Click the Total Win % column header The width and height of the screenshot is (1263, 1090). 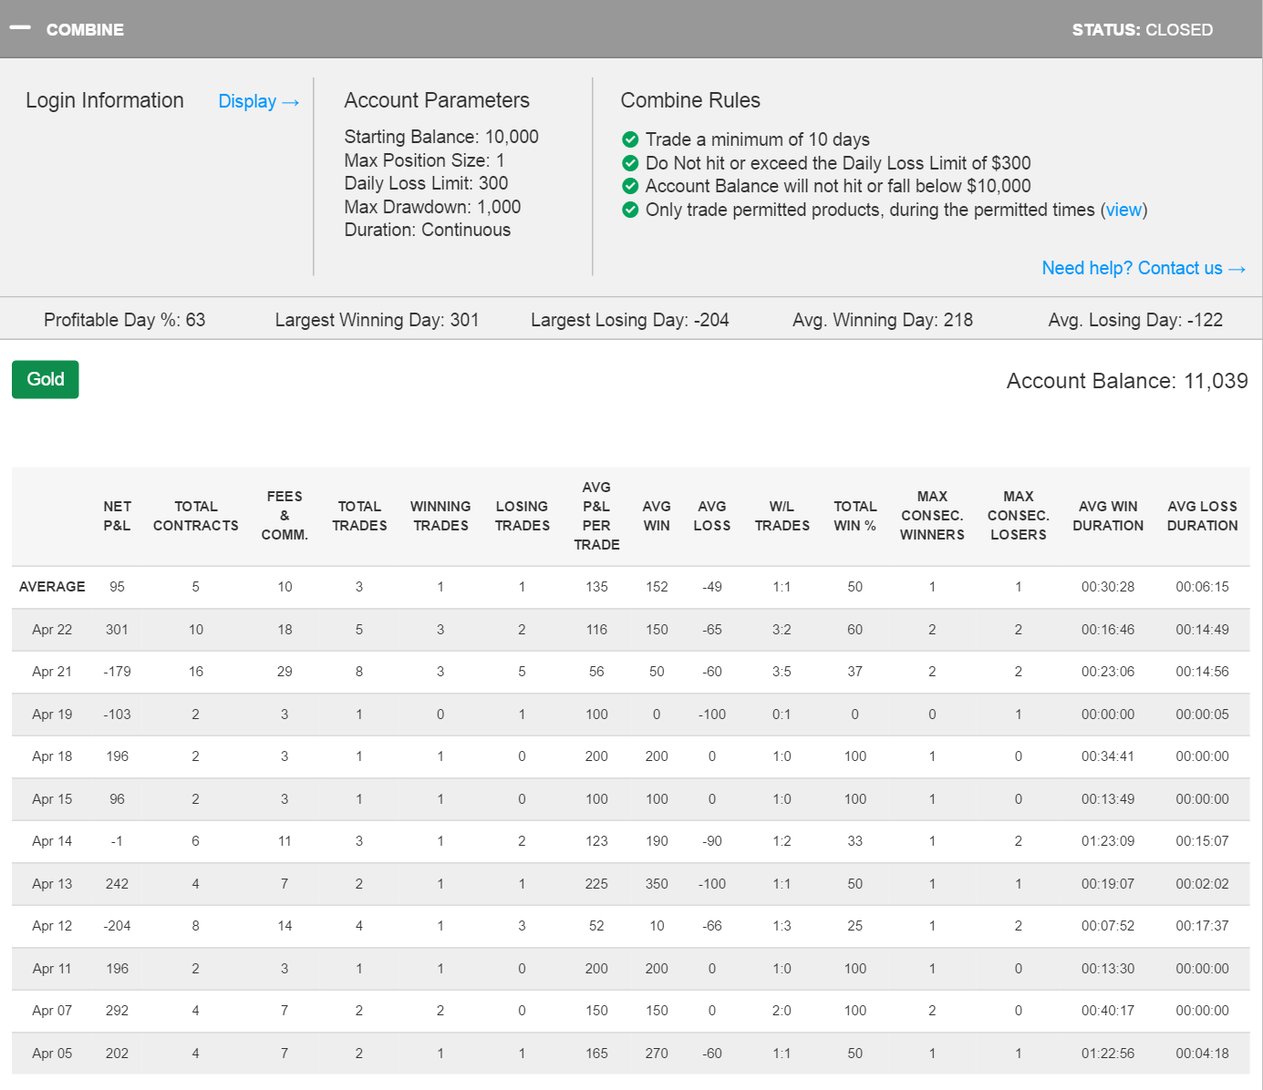(x=855, y=516)
